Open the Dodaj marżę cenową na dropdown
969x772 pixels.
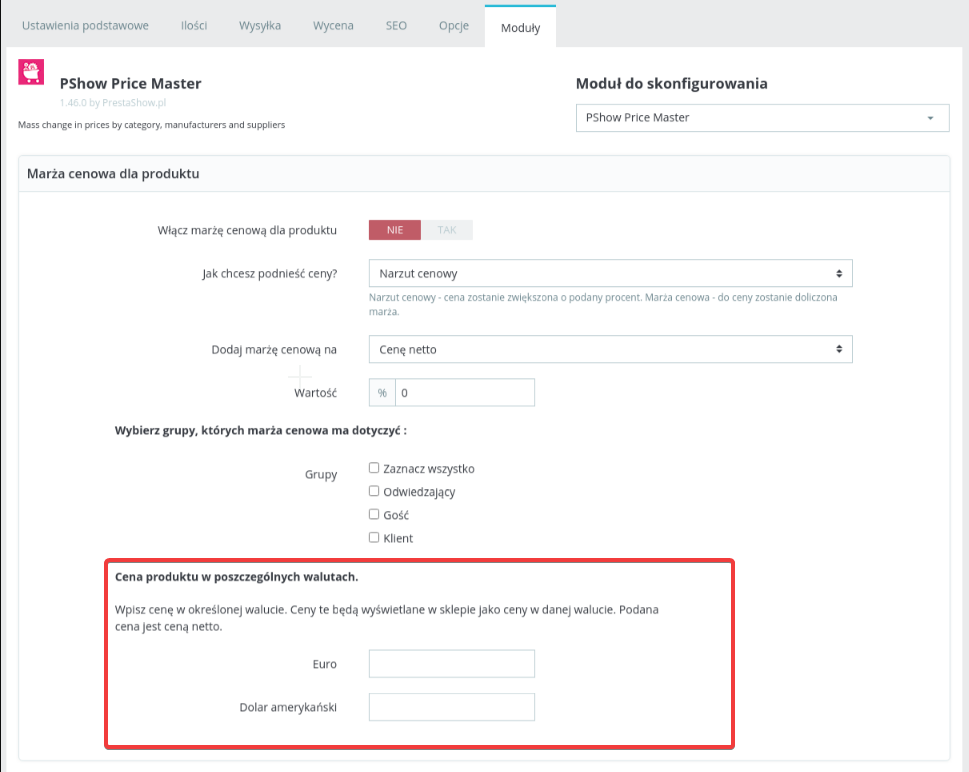(610, 349)
